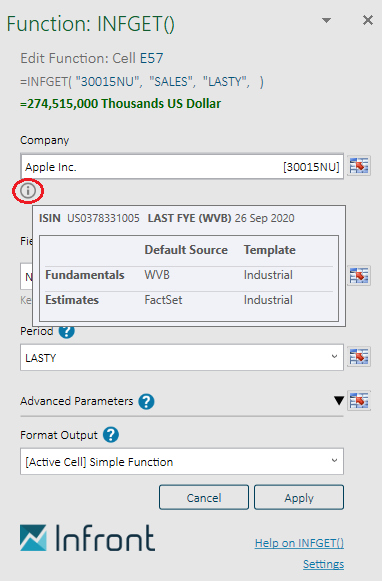Click the FactSet estimates source
Image resolution: width=382 pixels, height=581 pixels.
coord(163,300)
